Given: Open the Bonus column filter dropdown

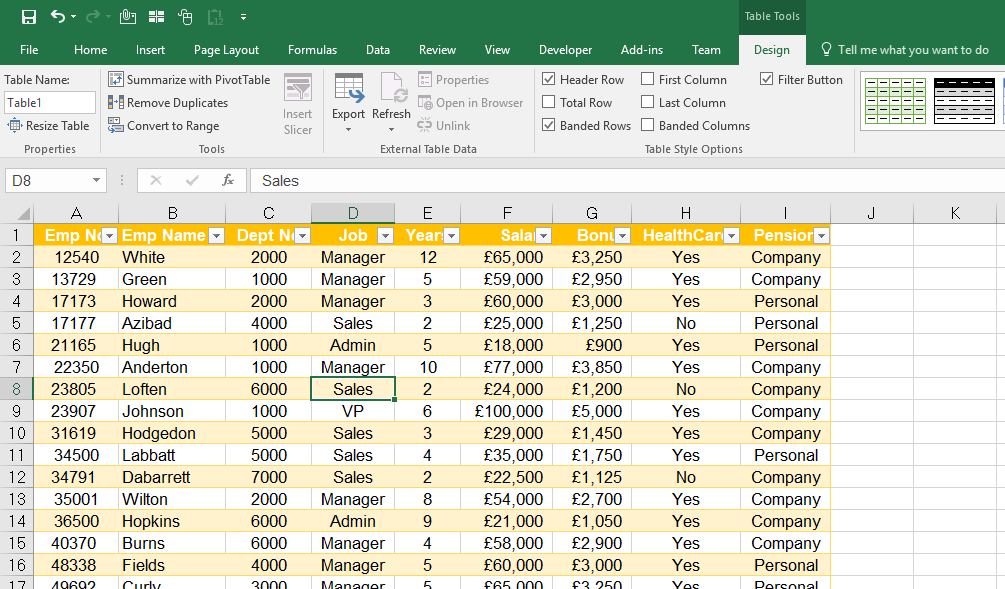Looking at the screenshot, I should point(622,236).
